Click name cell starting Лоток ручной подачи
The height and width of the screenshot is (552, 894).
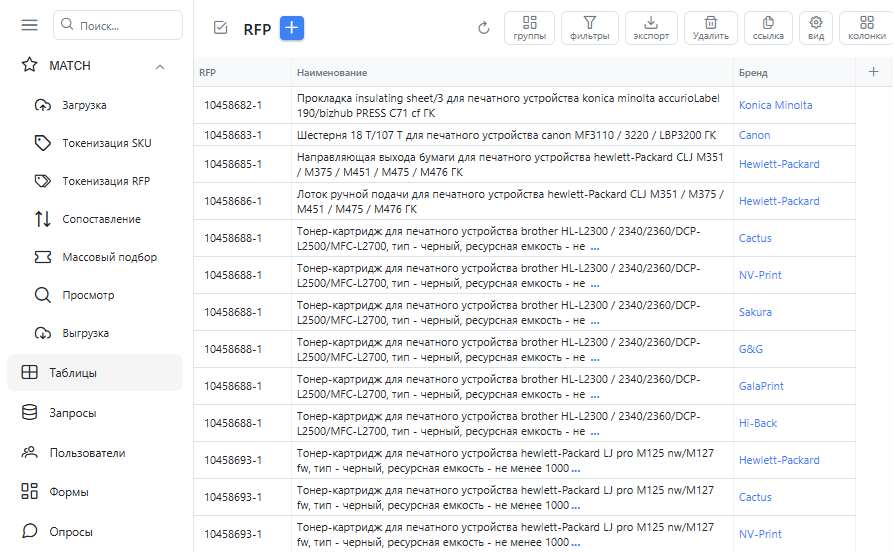512,201
